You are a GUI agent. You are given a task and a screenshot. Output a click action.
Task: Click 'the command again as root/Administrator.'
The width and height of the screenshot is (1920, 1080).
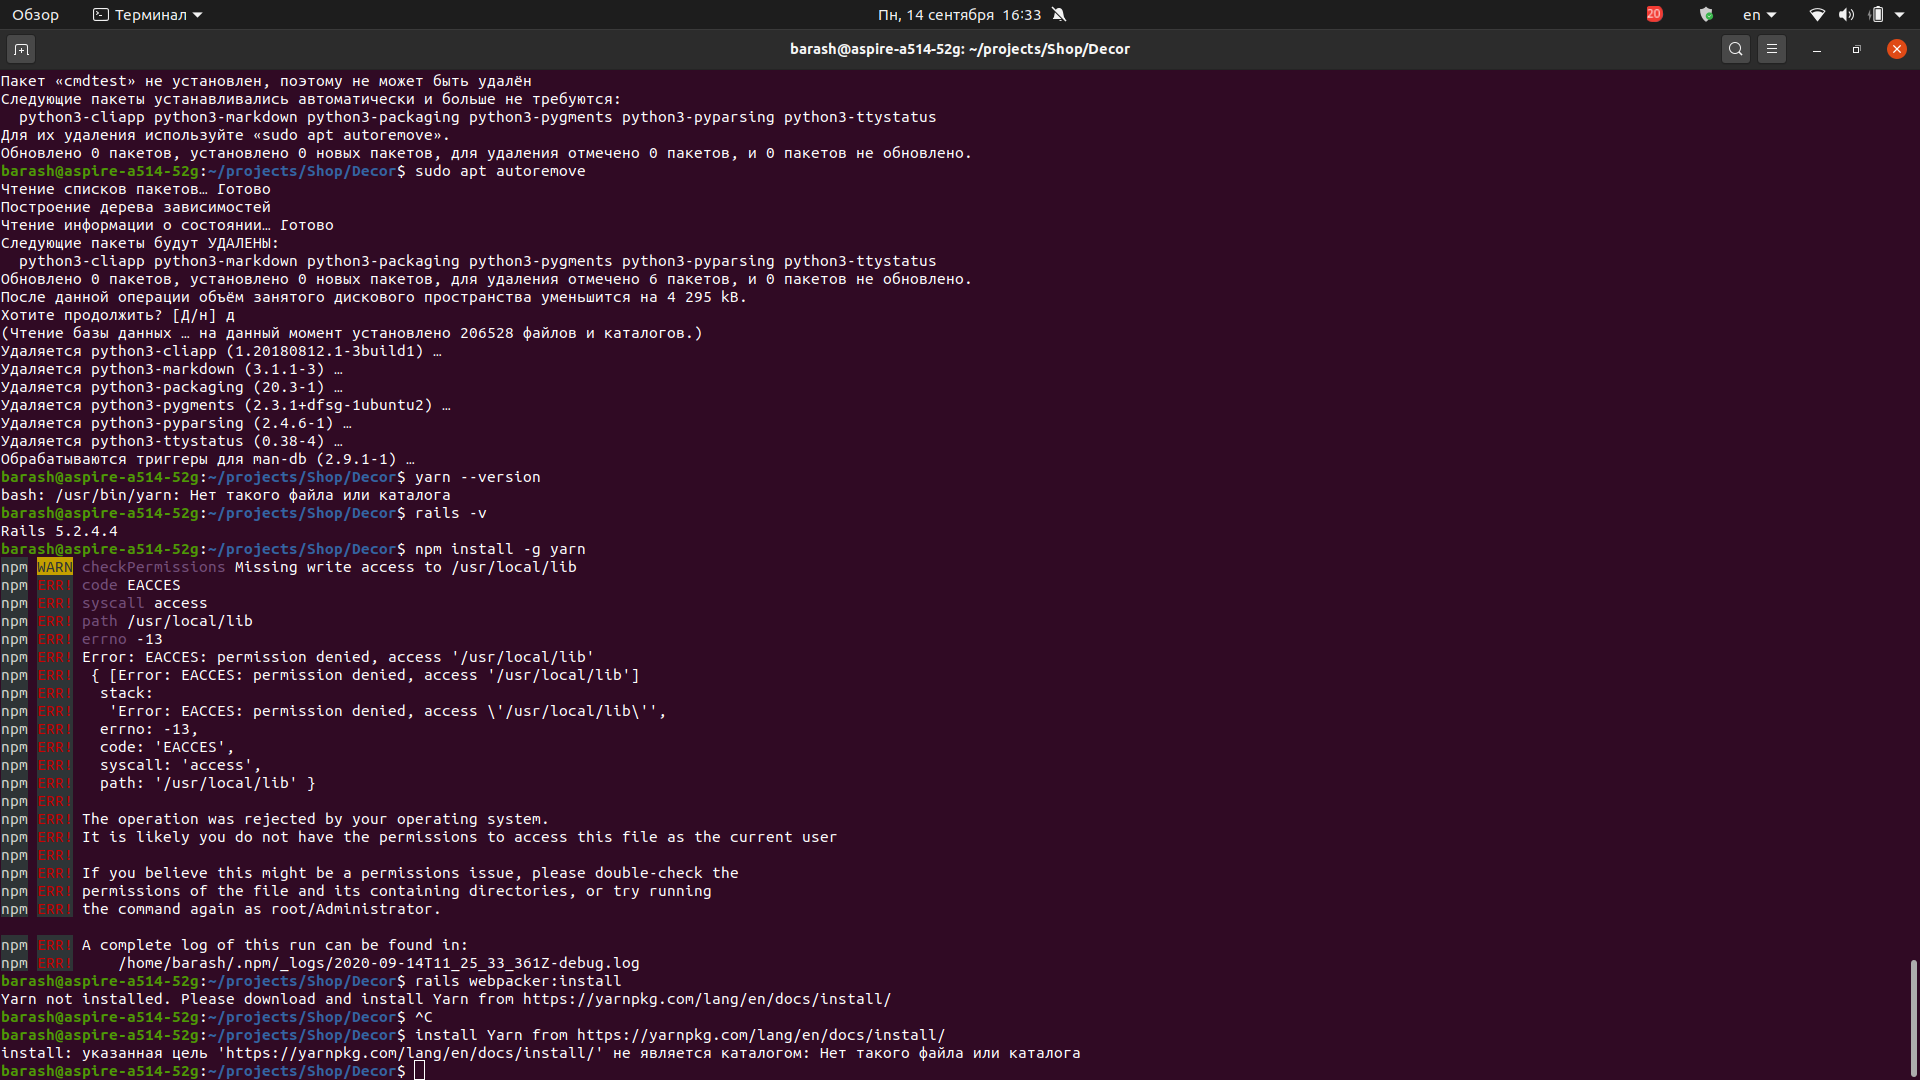point(261,909)
